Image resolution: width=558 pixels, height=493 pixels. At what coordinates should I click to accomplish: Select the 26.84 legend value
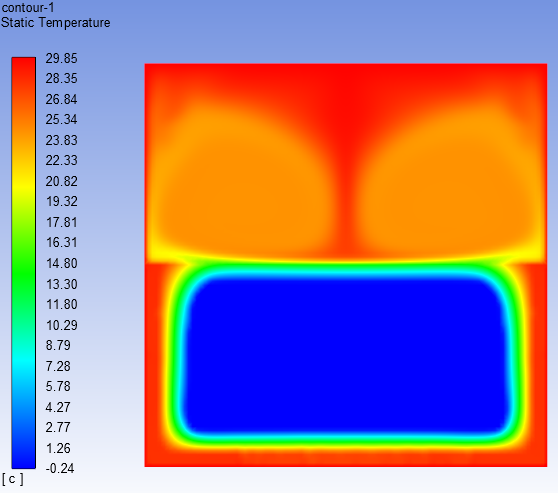(61, 99)
